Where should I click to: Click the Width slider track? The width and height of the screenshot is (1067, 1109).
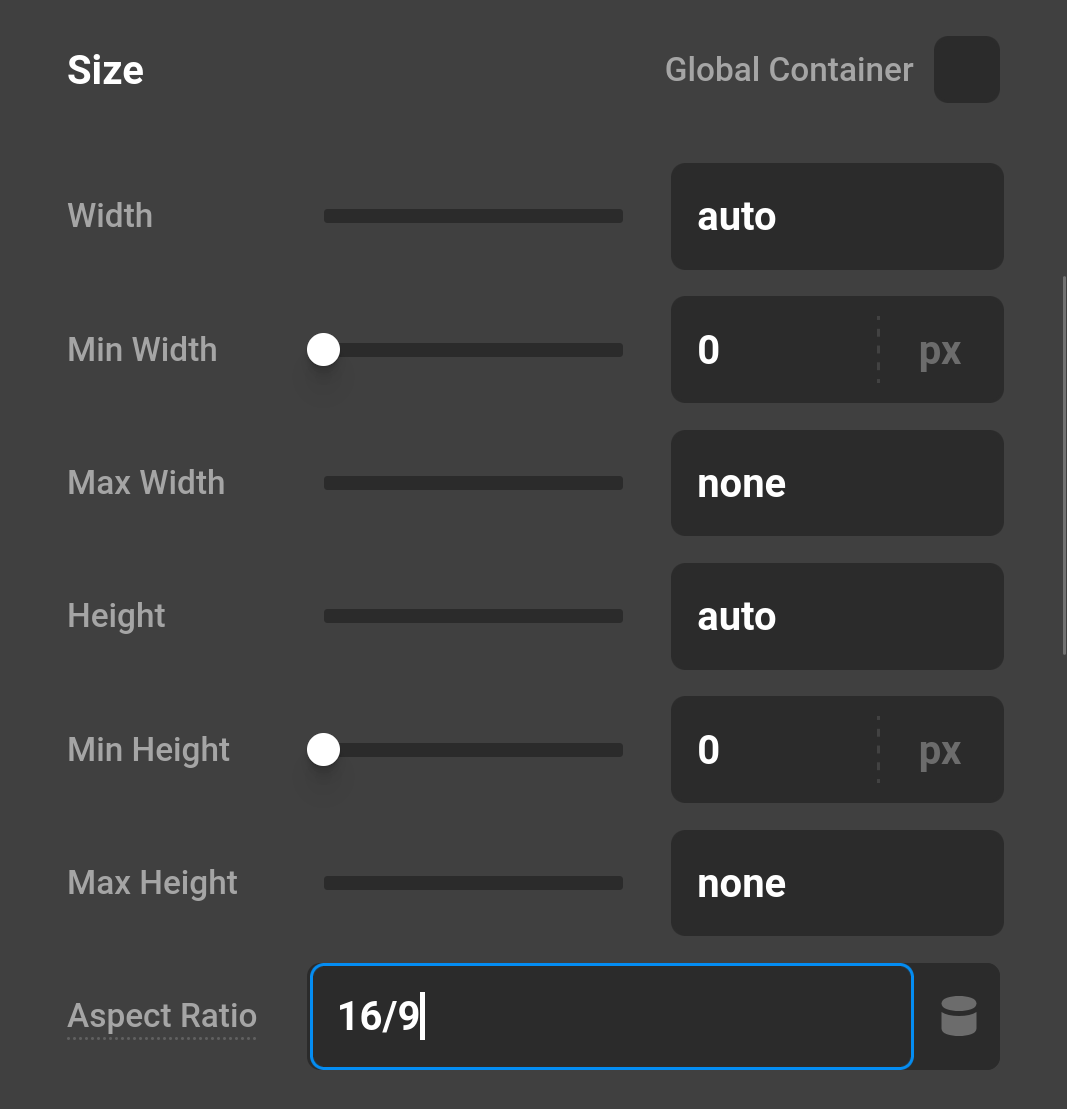[x=472, y=216]
